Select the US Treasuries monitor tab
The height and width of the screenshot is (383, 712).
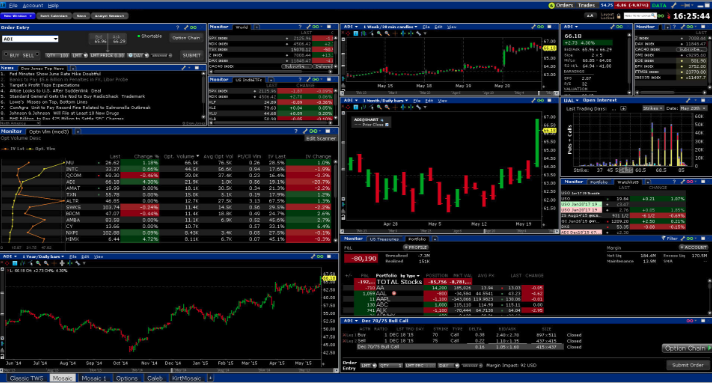(384, 239)
